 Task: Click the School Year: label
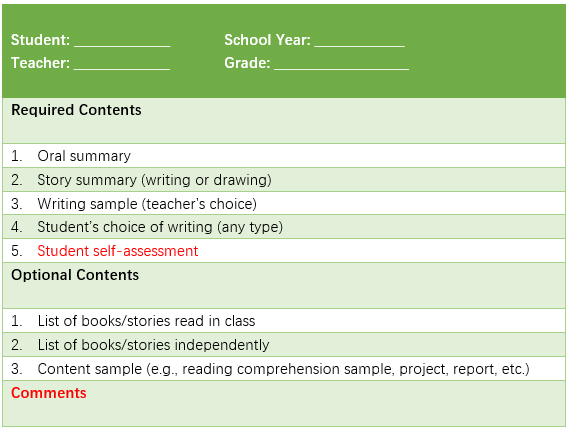pyautogui.click(x=267, y=40)
